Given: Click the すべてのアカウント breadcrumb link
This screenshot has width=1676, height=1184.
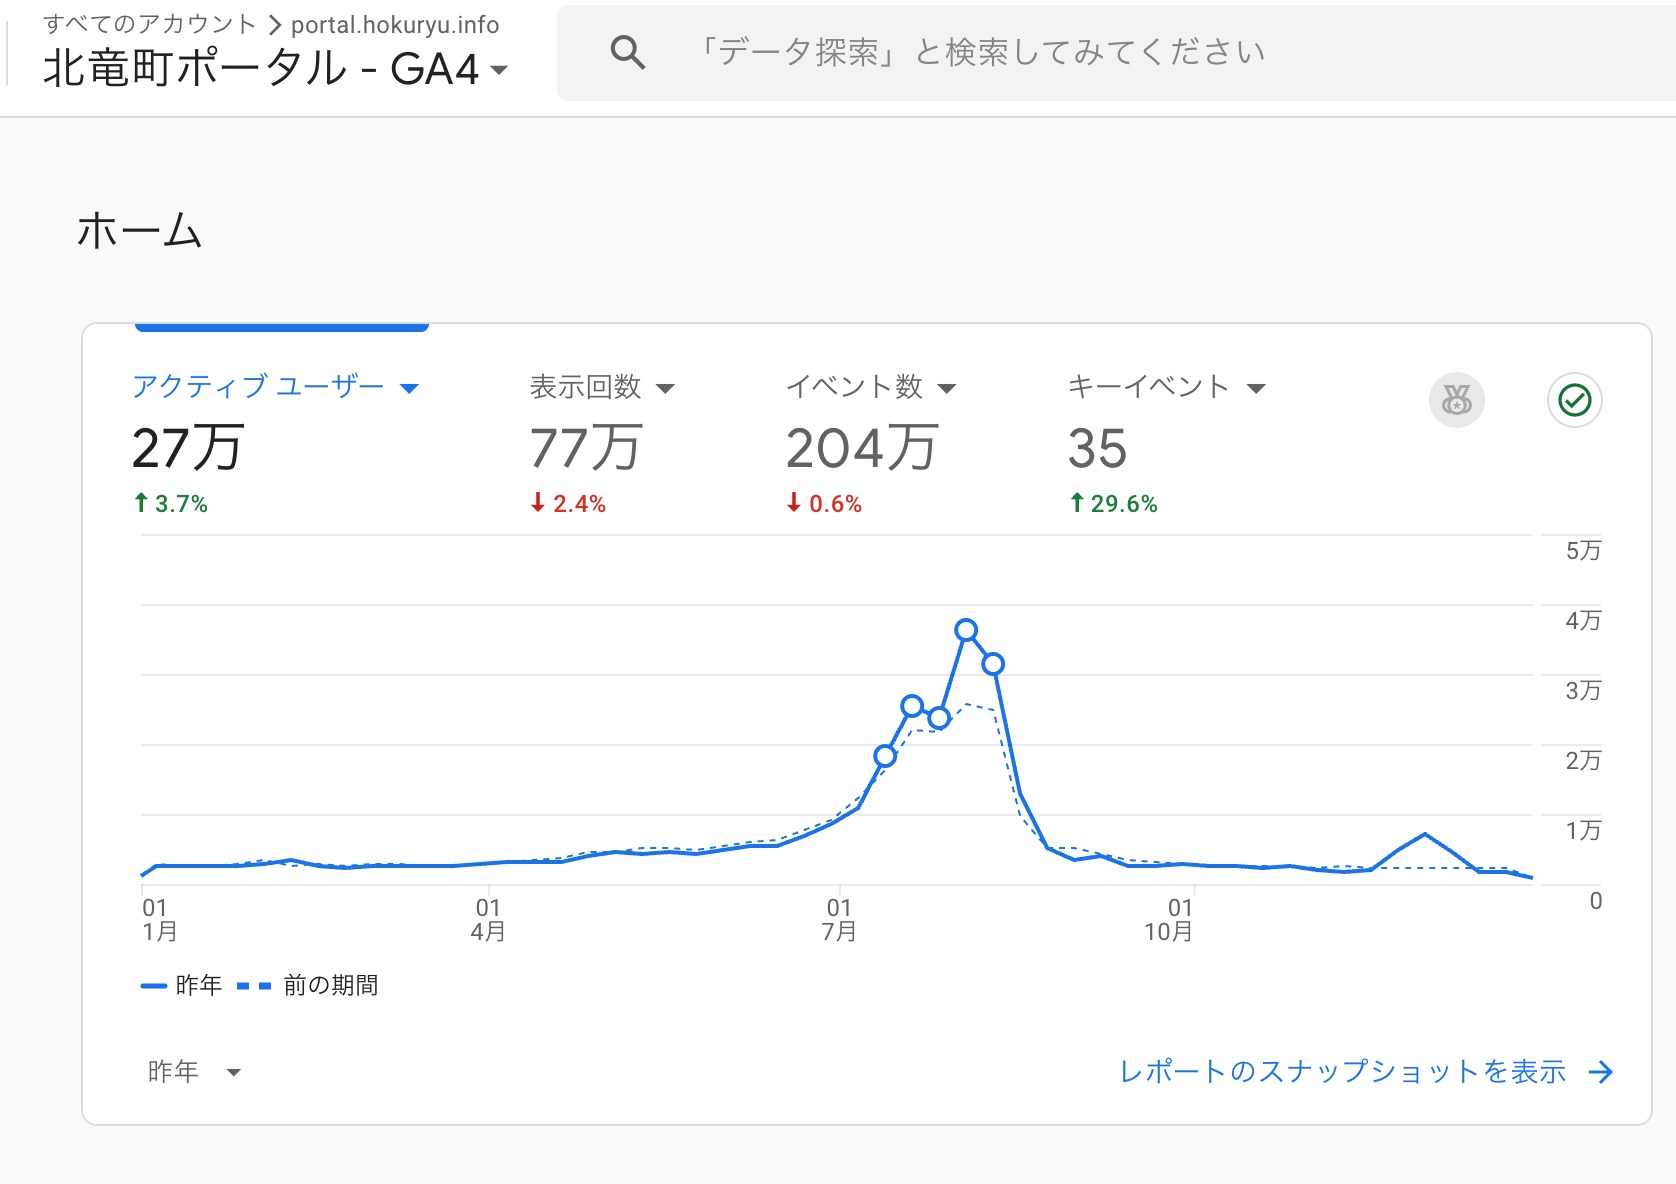Looking at the screenshot, I should tap(150, 25).
